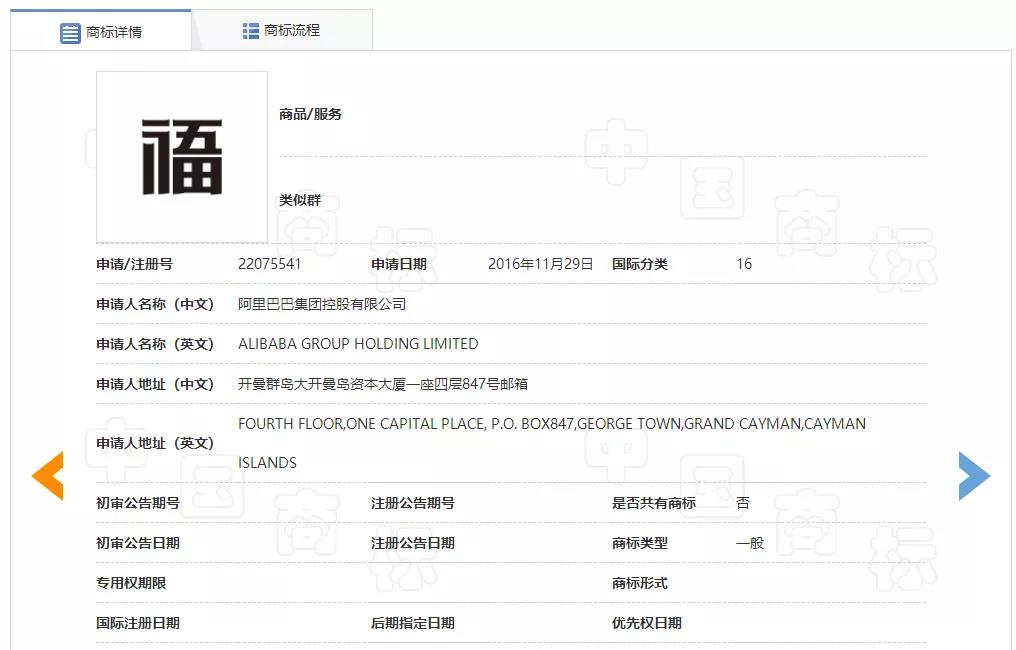Click the blue right navigation arrow
This screenshot has width=1016, height=650.
coord(974,477)
